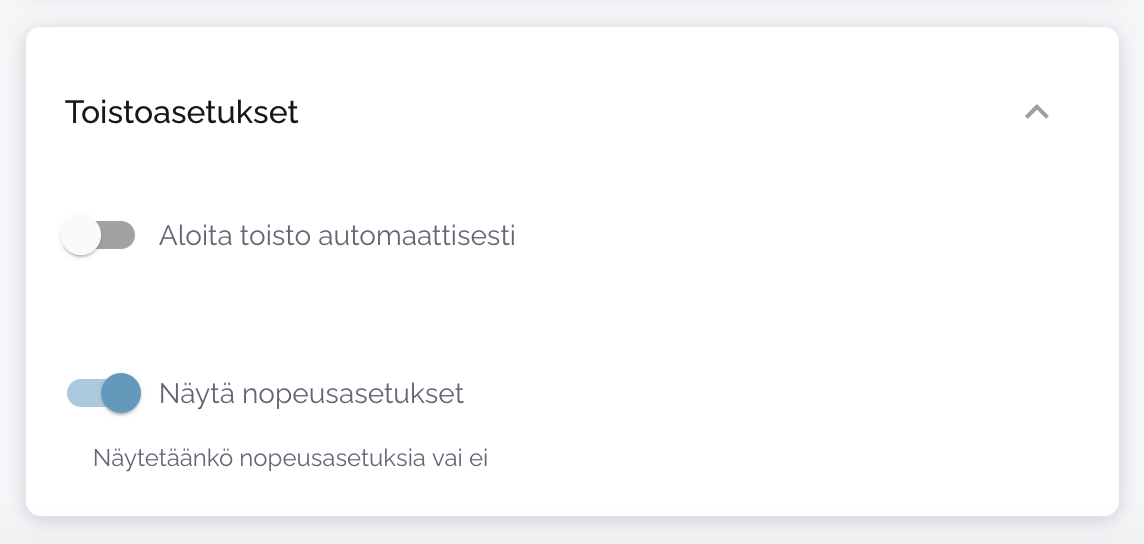Click the label "Näytä nopeusasetukset"
Image resolution: width=1144 pixels, height=544 pixels.
click(311, 393)
